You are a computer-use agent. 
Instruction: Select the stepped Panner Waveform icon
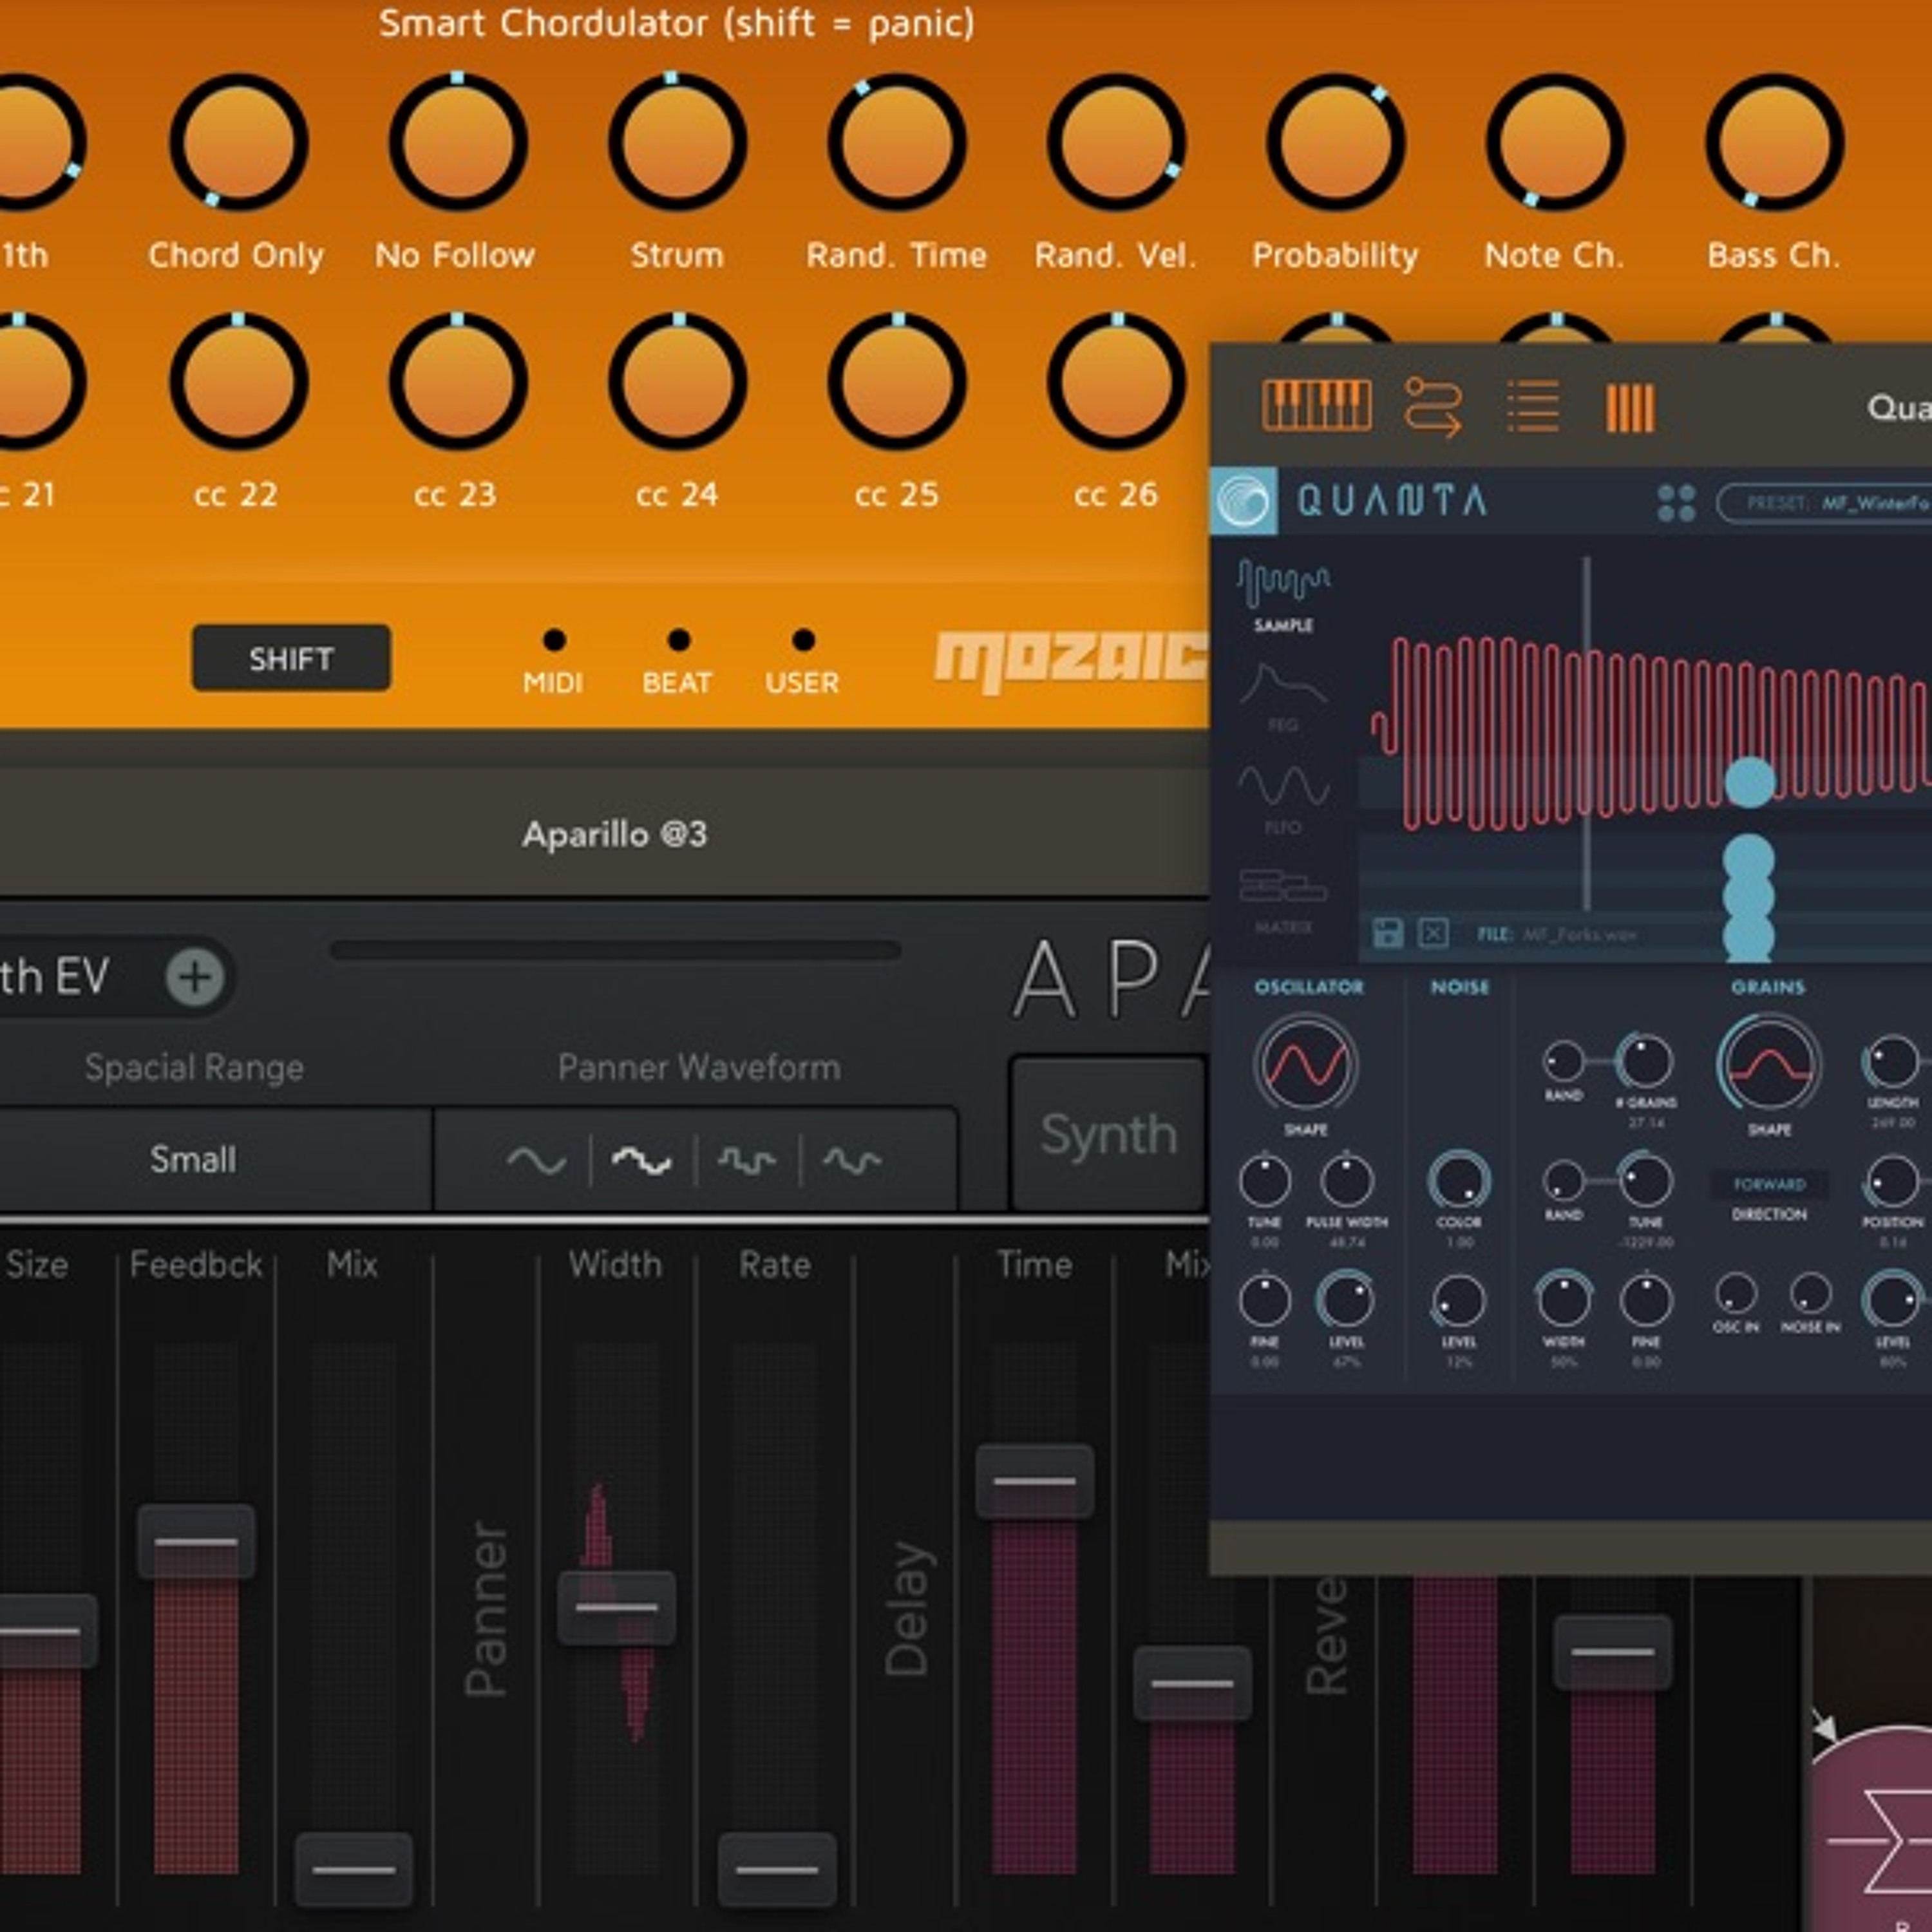tap(747, 1160)
